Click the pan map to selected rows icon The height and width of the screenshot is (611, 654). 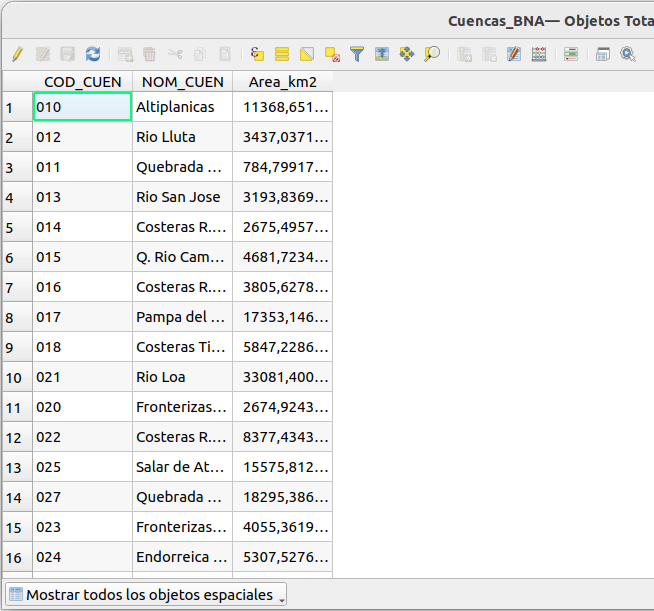(x=407, y=54)
